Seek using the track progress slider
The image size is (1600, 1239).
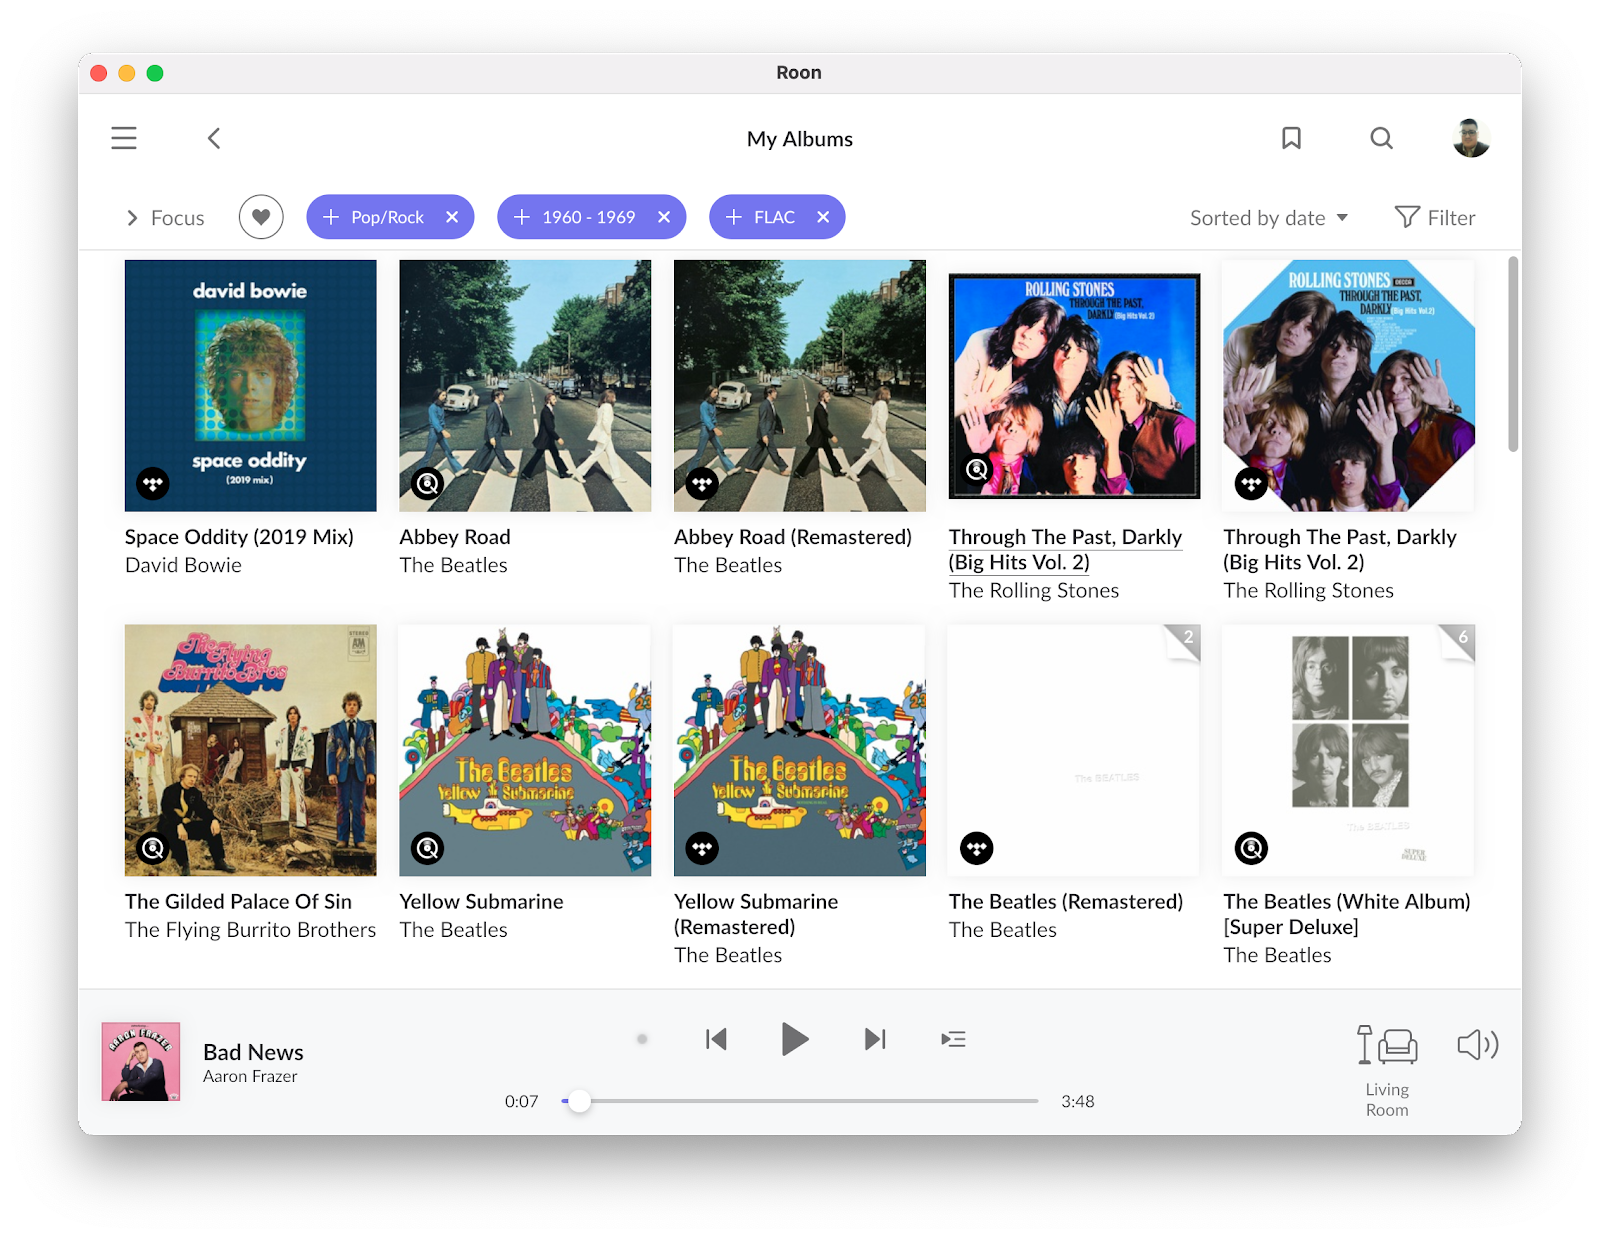click(x=800, y=1101)
